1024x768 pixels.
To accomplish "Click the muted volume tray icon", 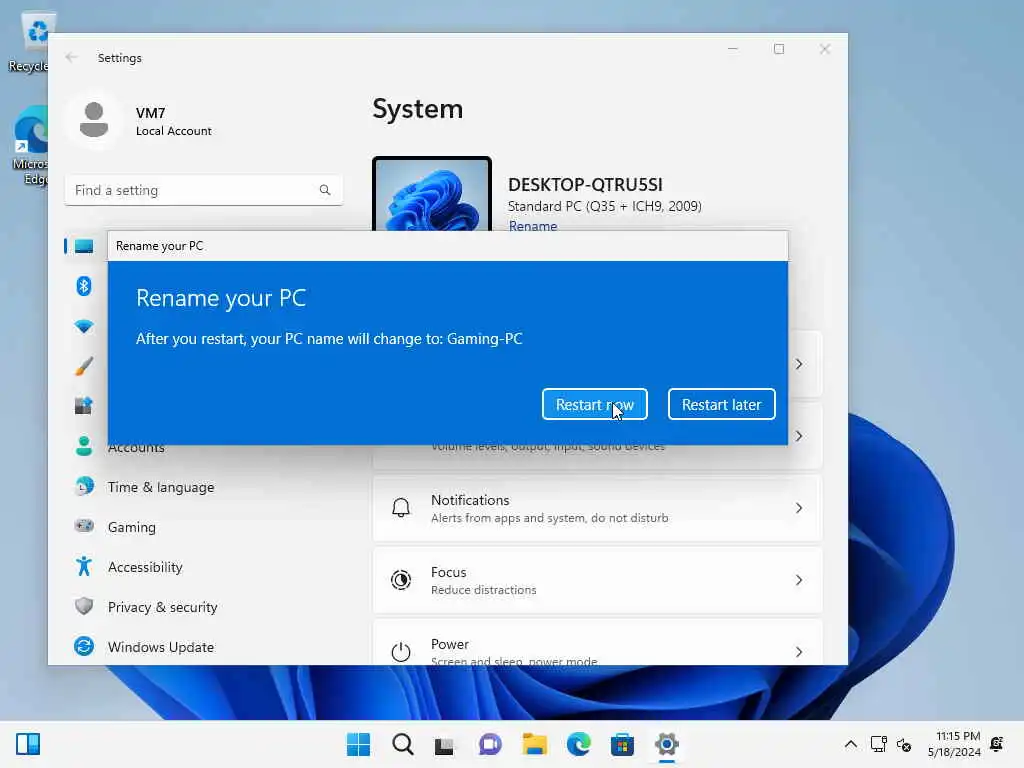I will click(904, 744).
